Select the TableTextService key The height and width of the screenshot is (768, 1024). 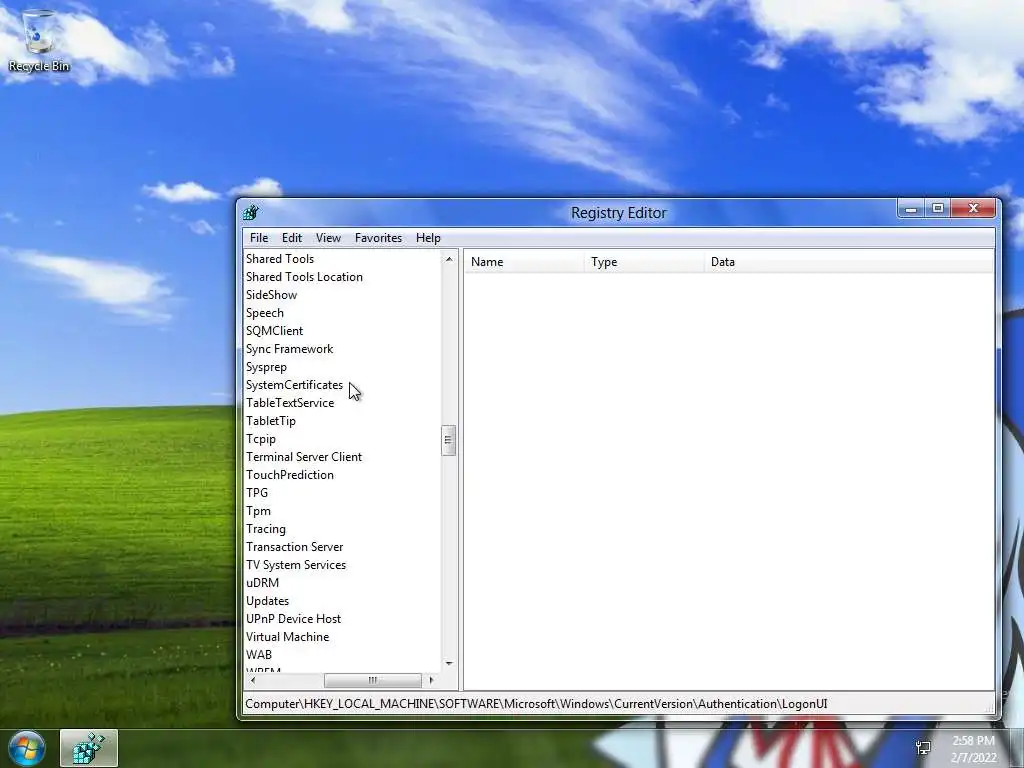tap(290, 403)
